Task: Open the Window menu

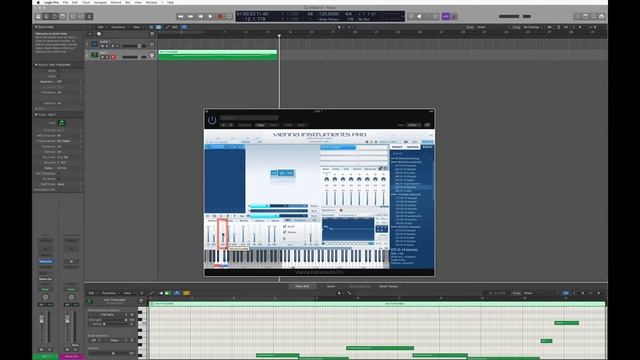Action: click(151, 2)
